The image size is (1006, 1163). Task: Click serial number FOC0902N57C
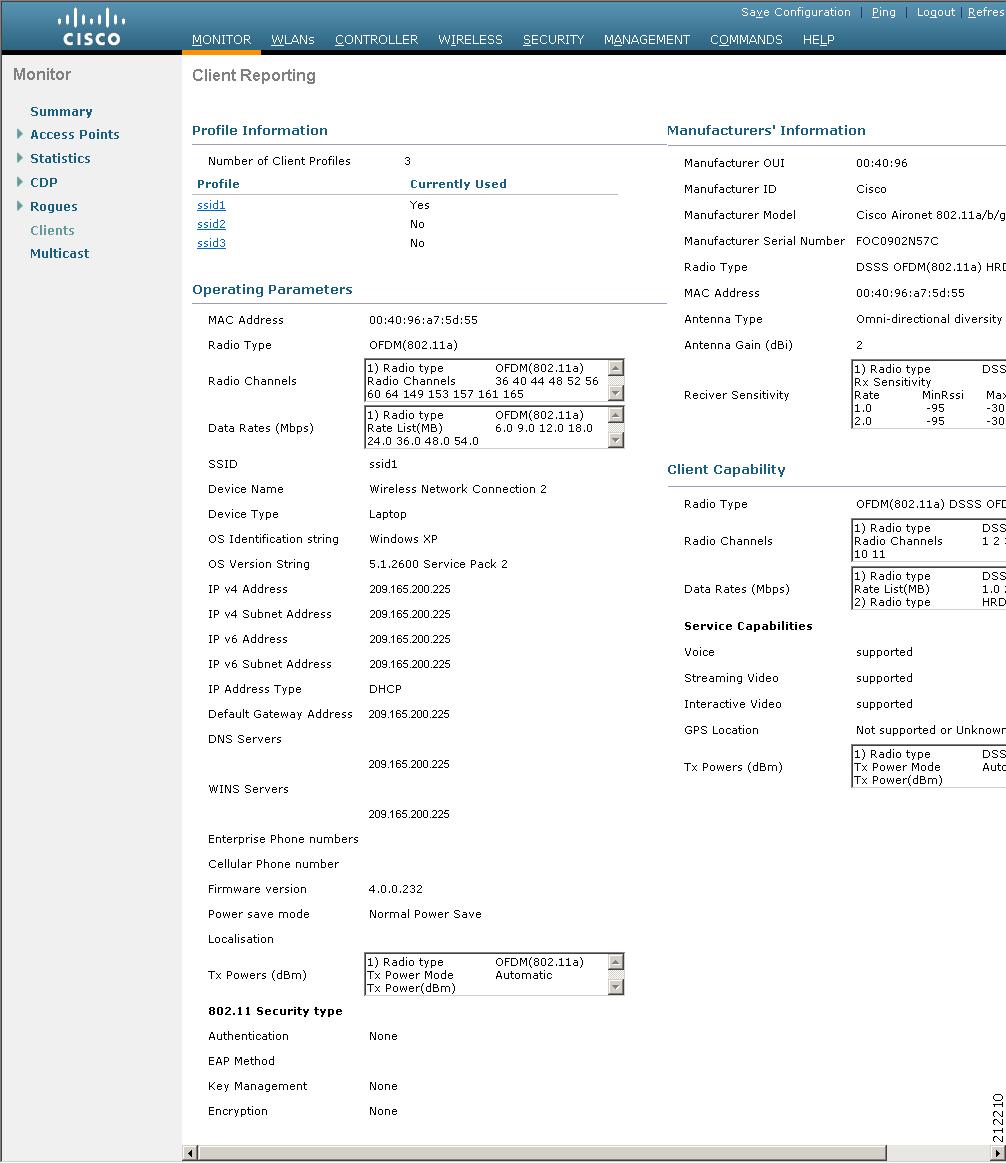pyautogui.click(x=897, y=241)
